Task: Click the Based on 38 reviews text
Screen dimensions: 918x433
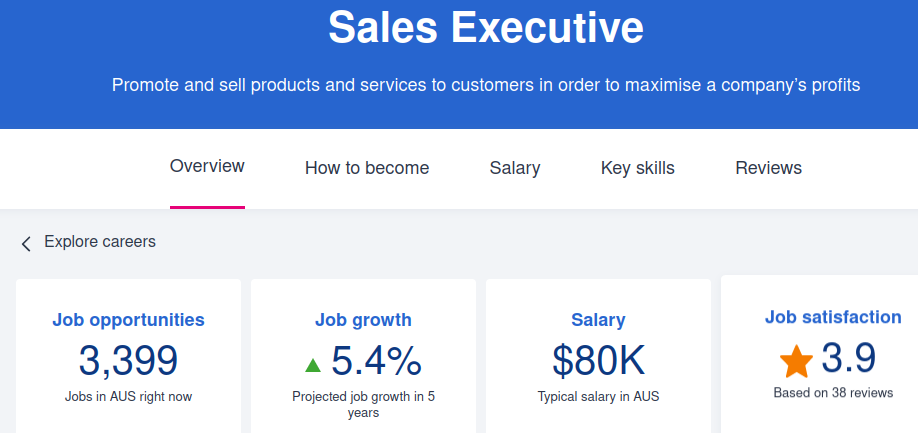Action: tap(833, 393)
